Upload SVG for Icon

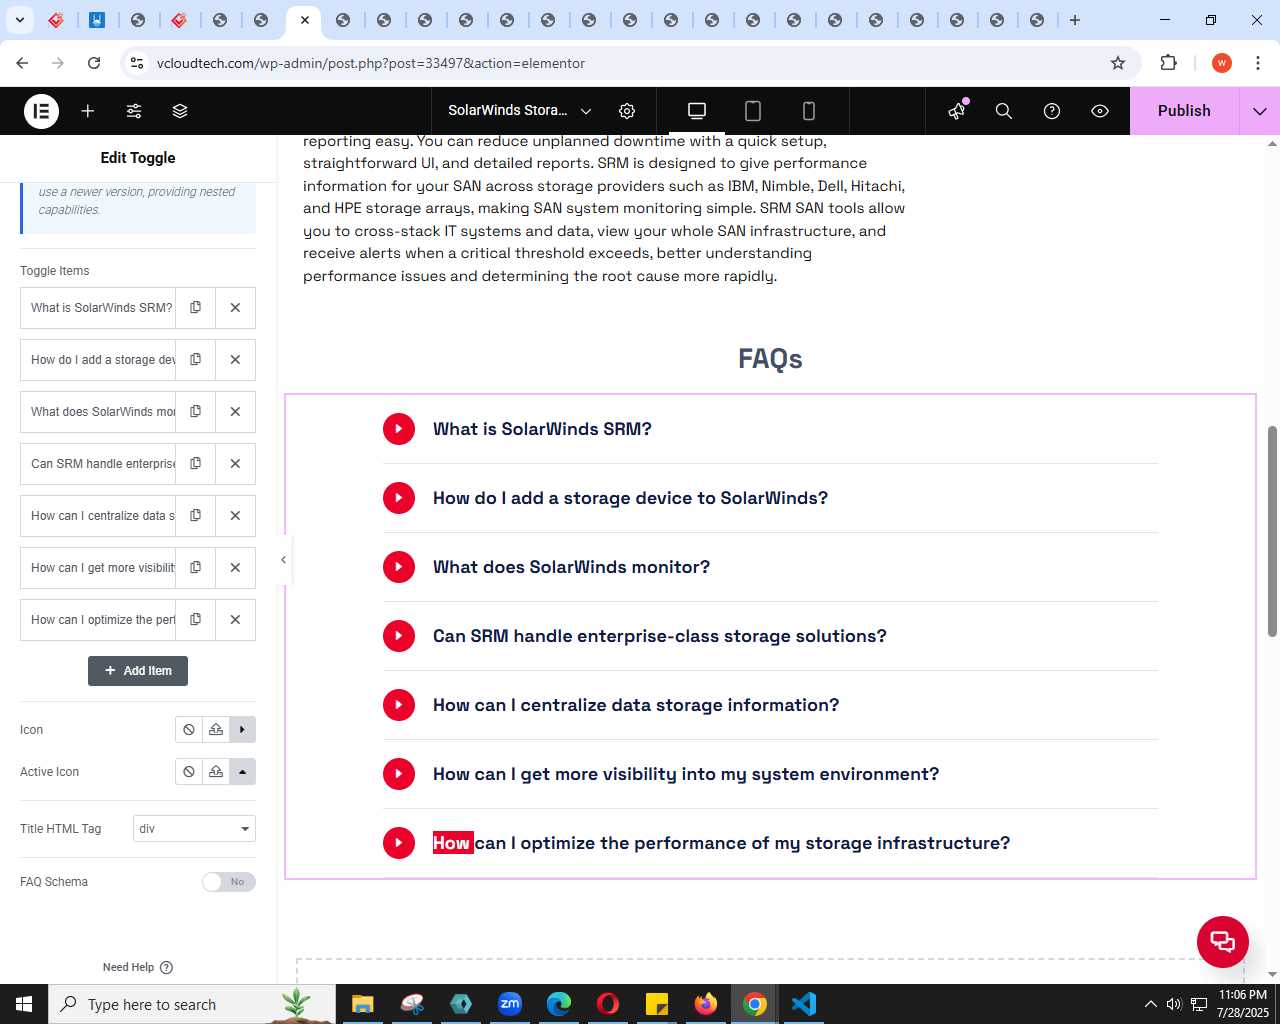click(x=216, y=730)
